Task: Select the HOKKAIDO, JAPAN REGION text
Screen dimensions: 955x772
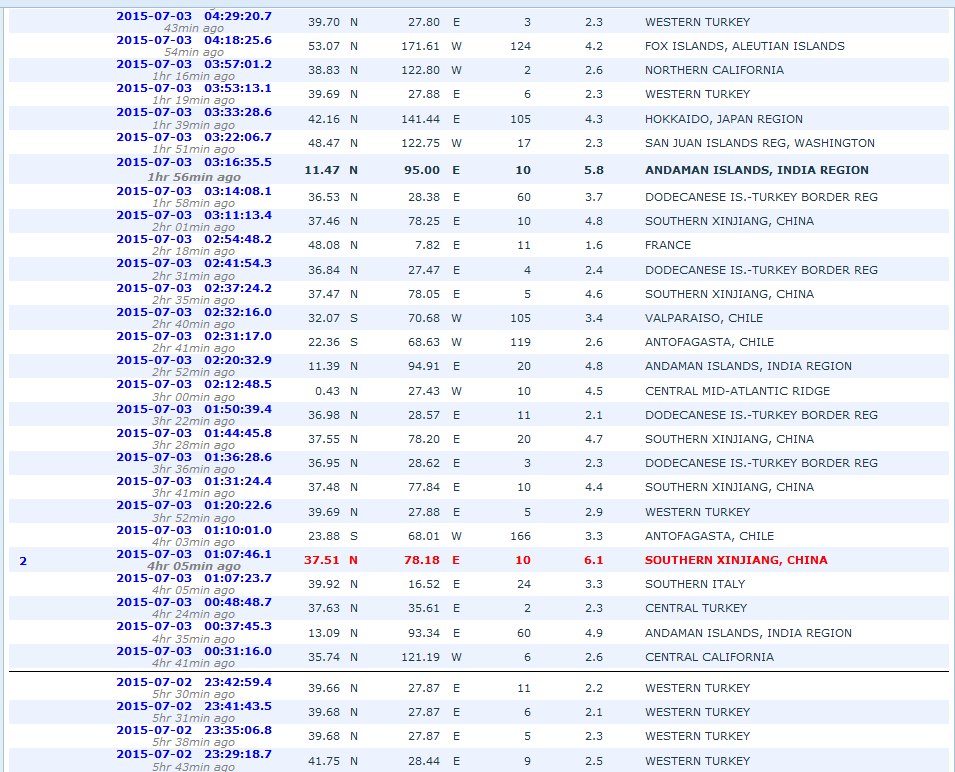Action: [724, 119]
